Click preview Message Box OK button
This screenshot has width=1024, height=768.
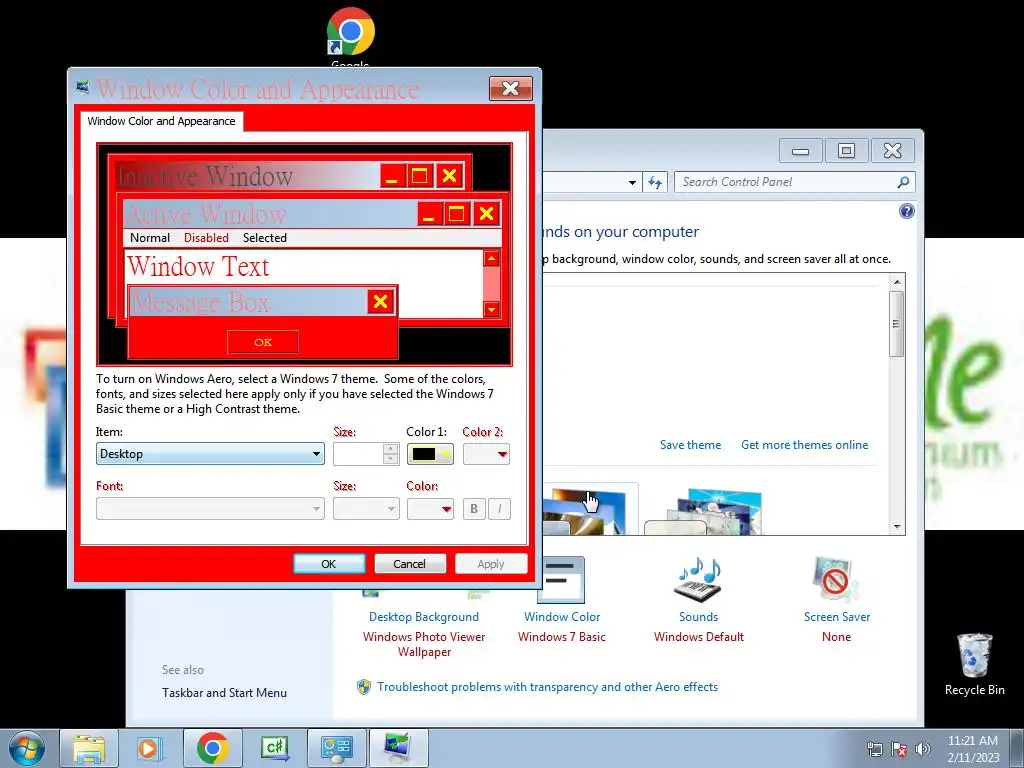[263, 342]
